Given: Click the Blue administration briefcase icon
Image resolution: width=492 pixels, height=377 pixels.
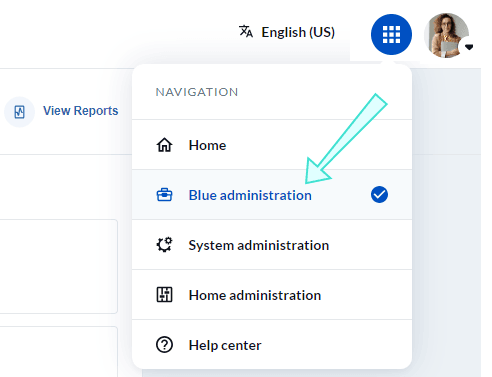Looking at the screenshot, I should 164,195.
